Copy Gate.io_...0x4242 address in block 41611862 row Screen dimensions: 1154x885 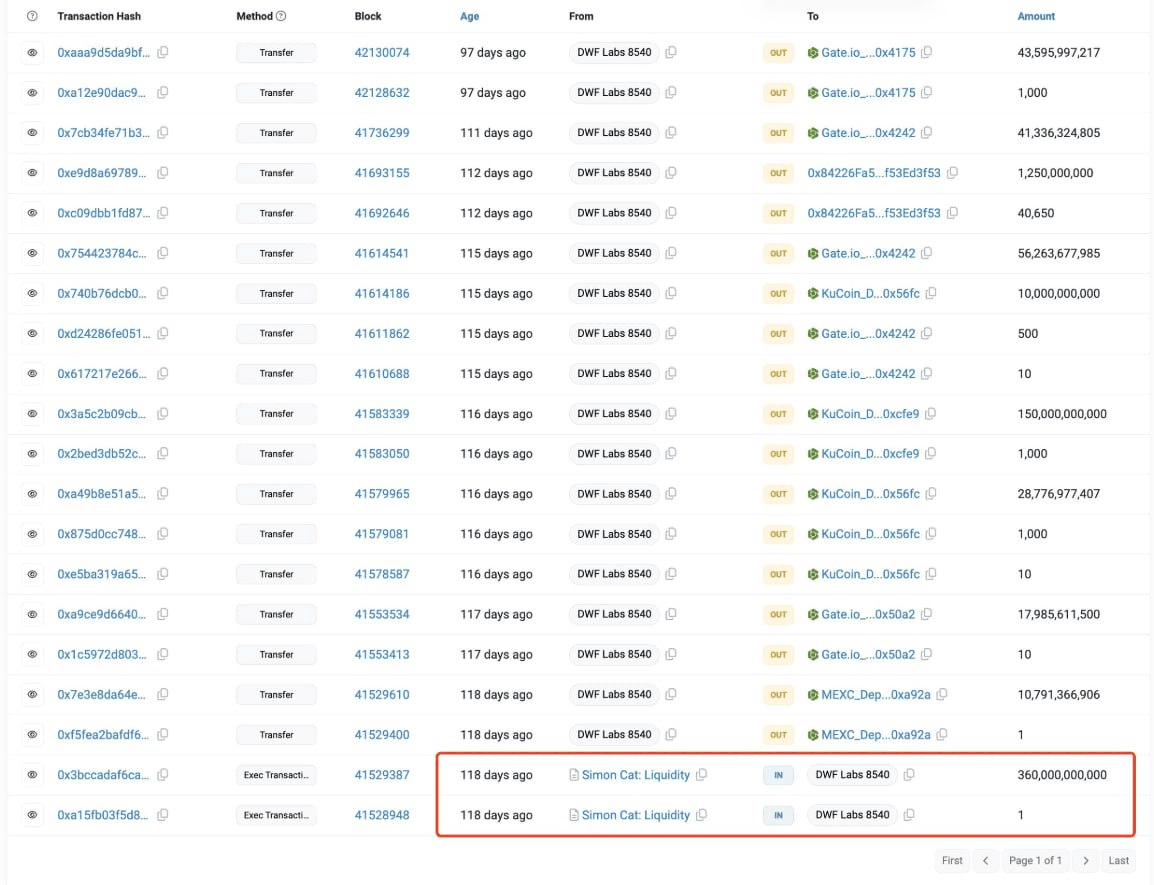[x=927, y=333]
